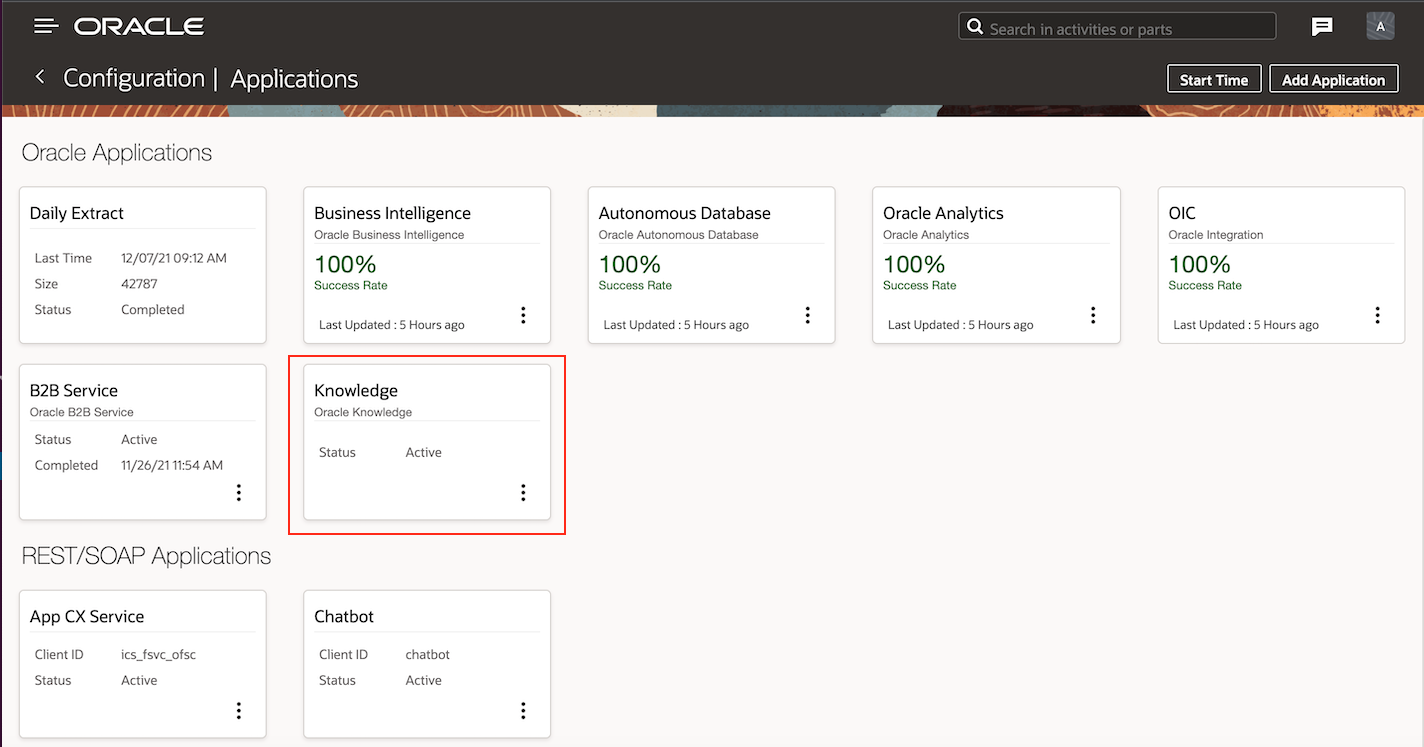Open the chat messages icon
Viewport: 1424px width, 747px height.
pos(1322,27)
